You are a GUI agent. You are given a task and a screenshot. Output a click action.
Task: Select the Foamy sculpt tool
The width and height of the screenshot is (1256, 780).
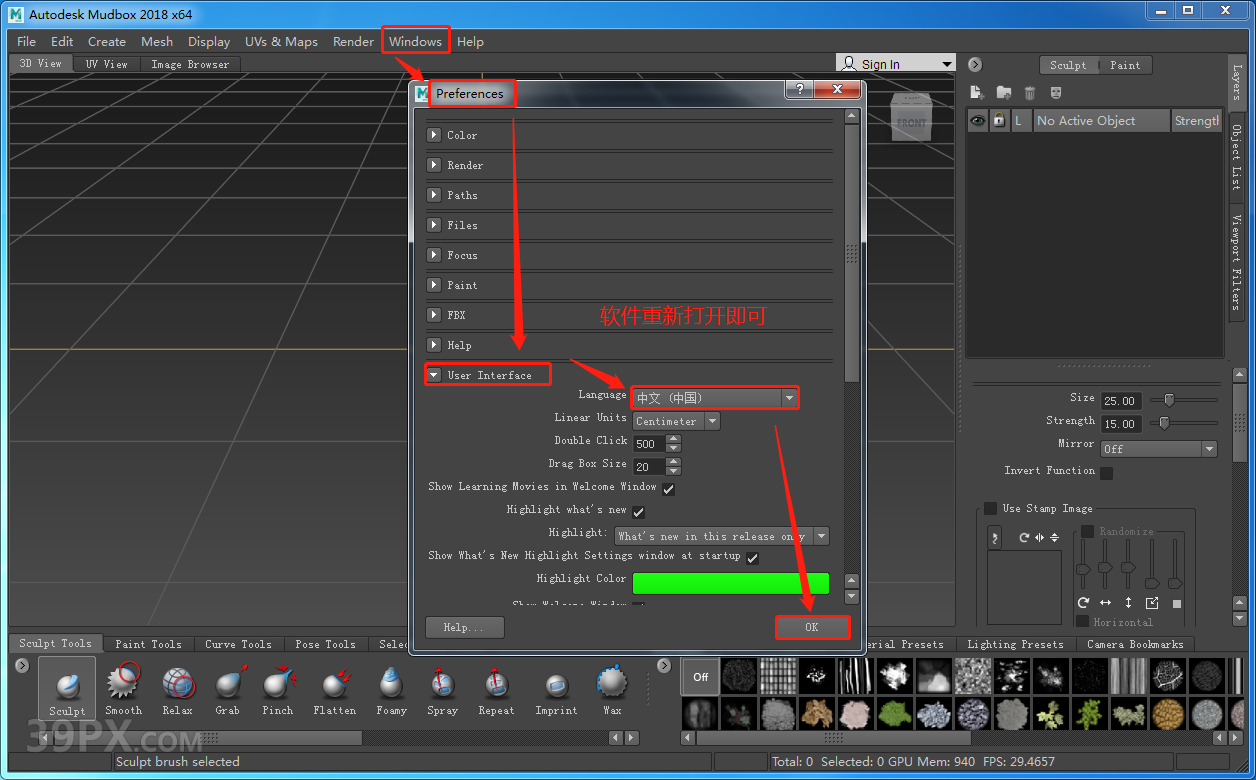click(391, 686)
